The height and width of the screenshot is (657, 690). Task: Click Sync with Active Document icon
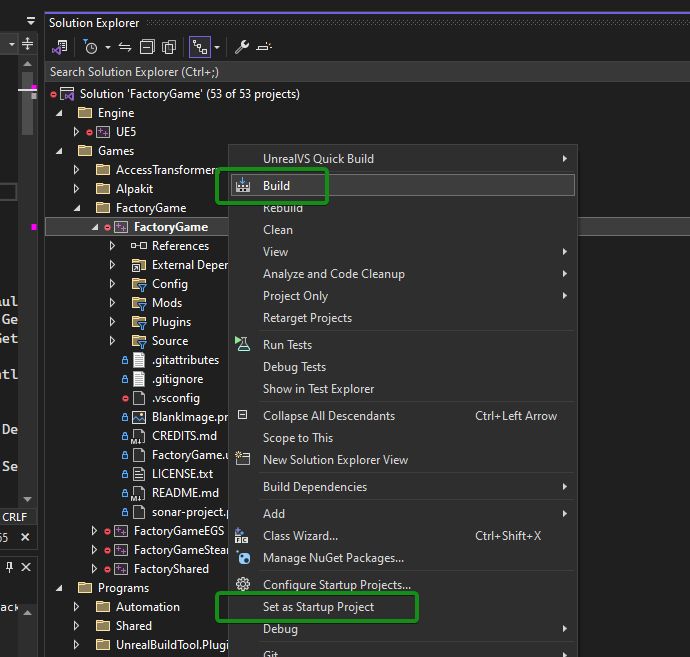125,47
